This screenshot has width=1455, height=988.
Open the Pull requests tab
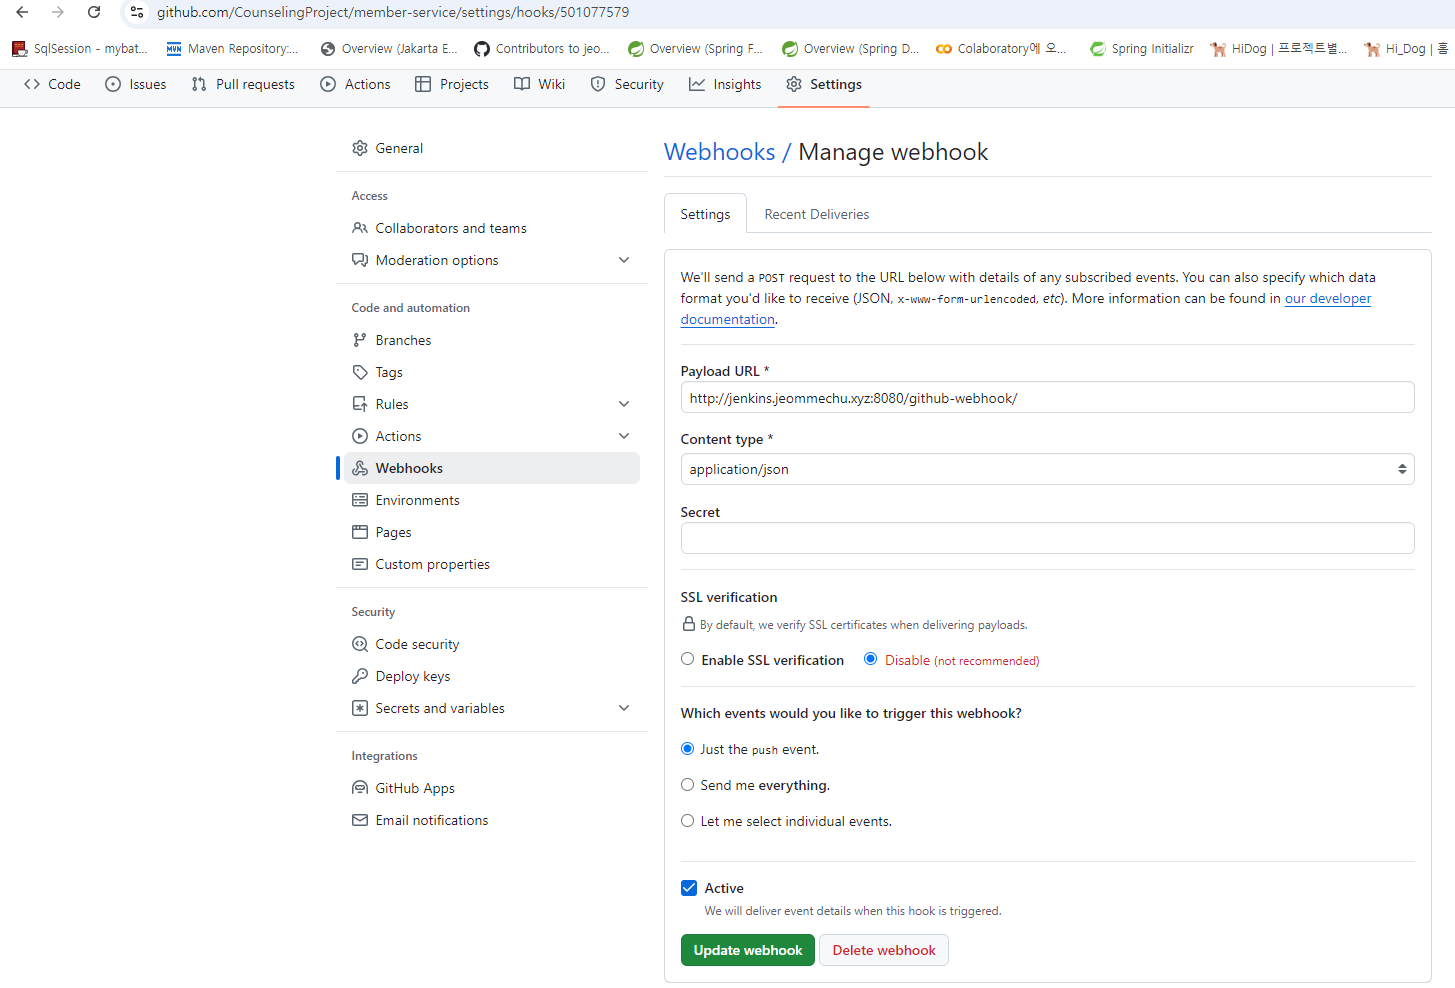click(x=243, y=84)
